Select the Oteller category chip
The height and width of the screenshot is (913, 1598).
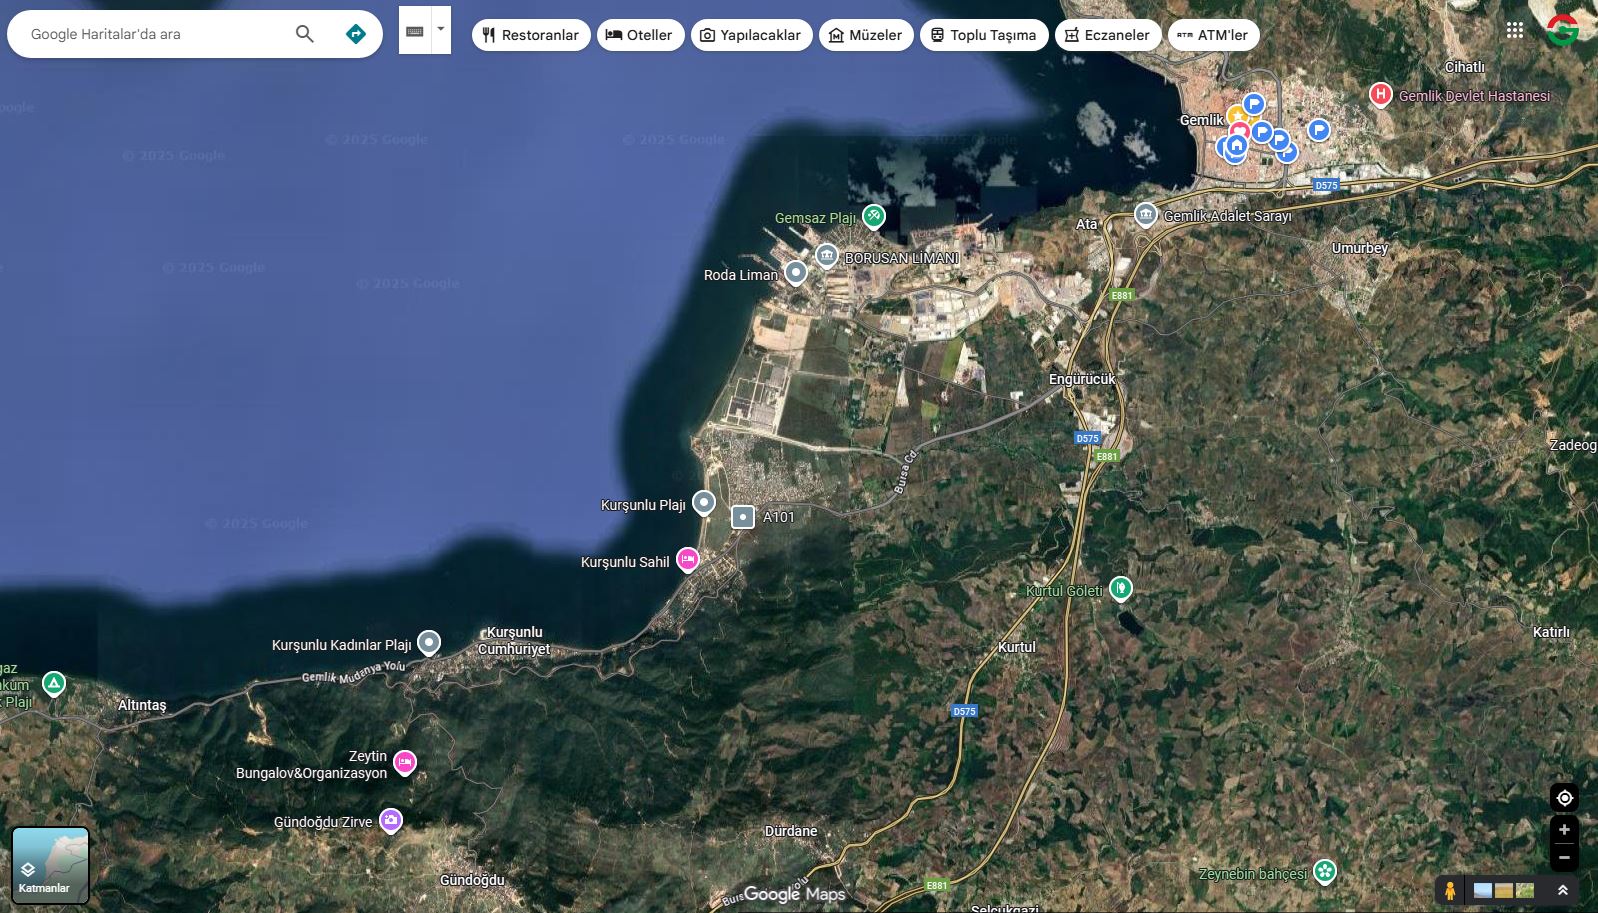[640, 35]
